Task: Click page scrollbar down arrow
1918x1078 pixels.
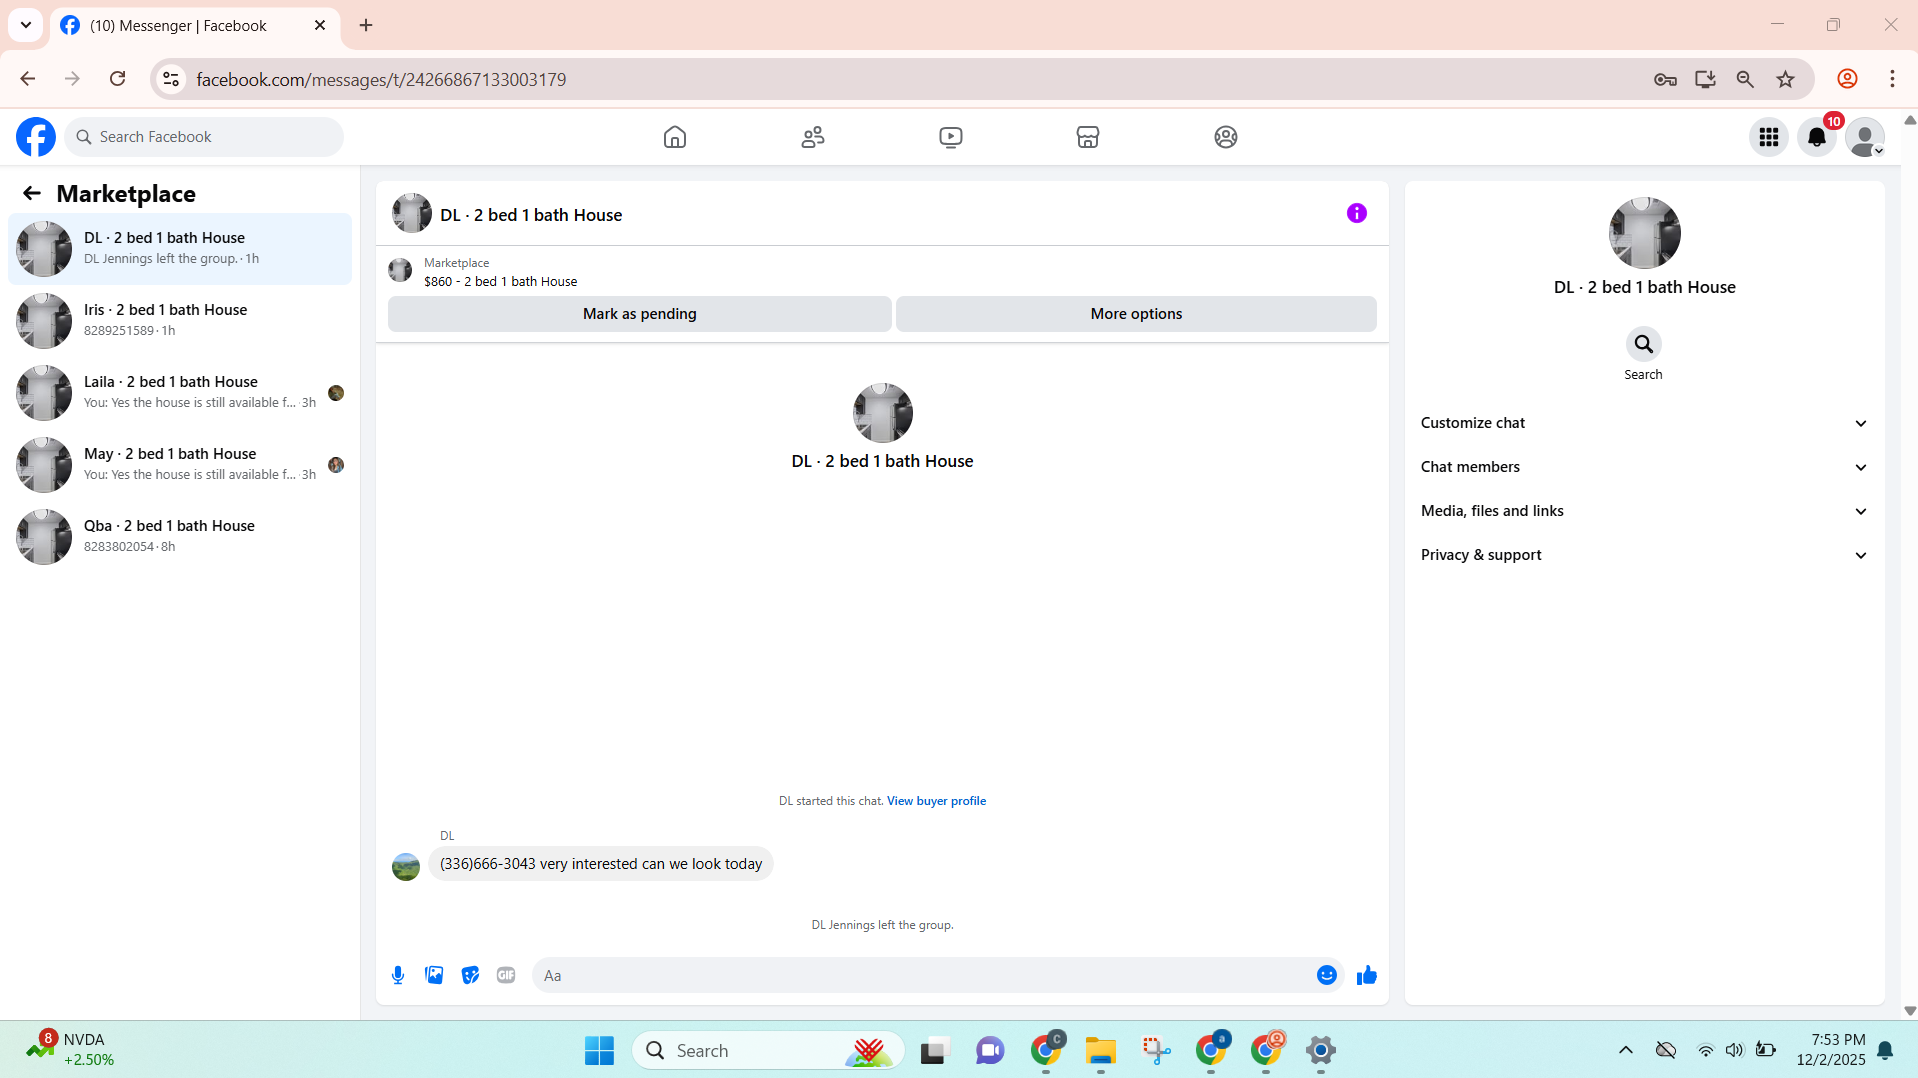Action: coord(1910,1011)
